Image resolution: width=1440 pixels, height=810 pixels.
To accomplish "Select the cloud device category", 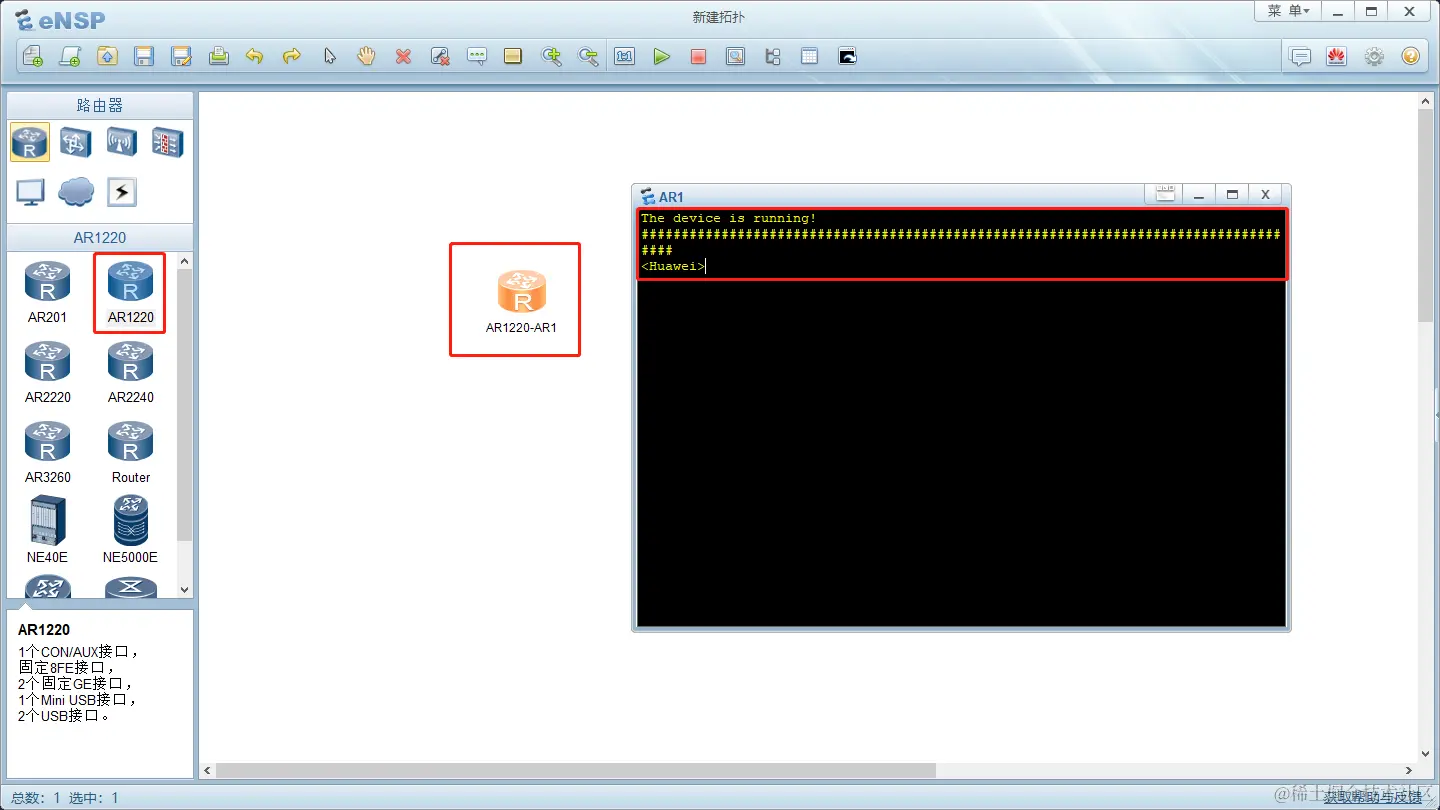I will pos(76,192).
